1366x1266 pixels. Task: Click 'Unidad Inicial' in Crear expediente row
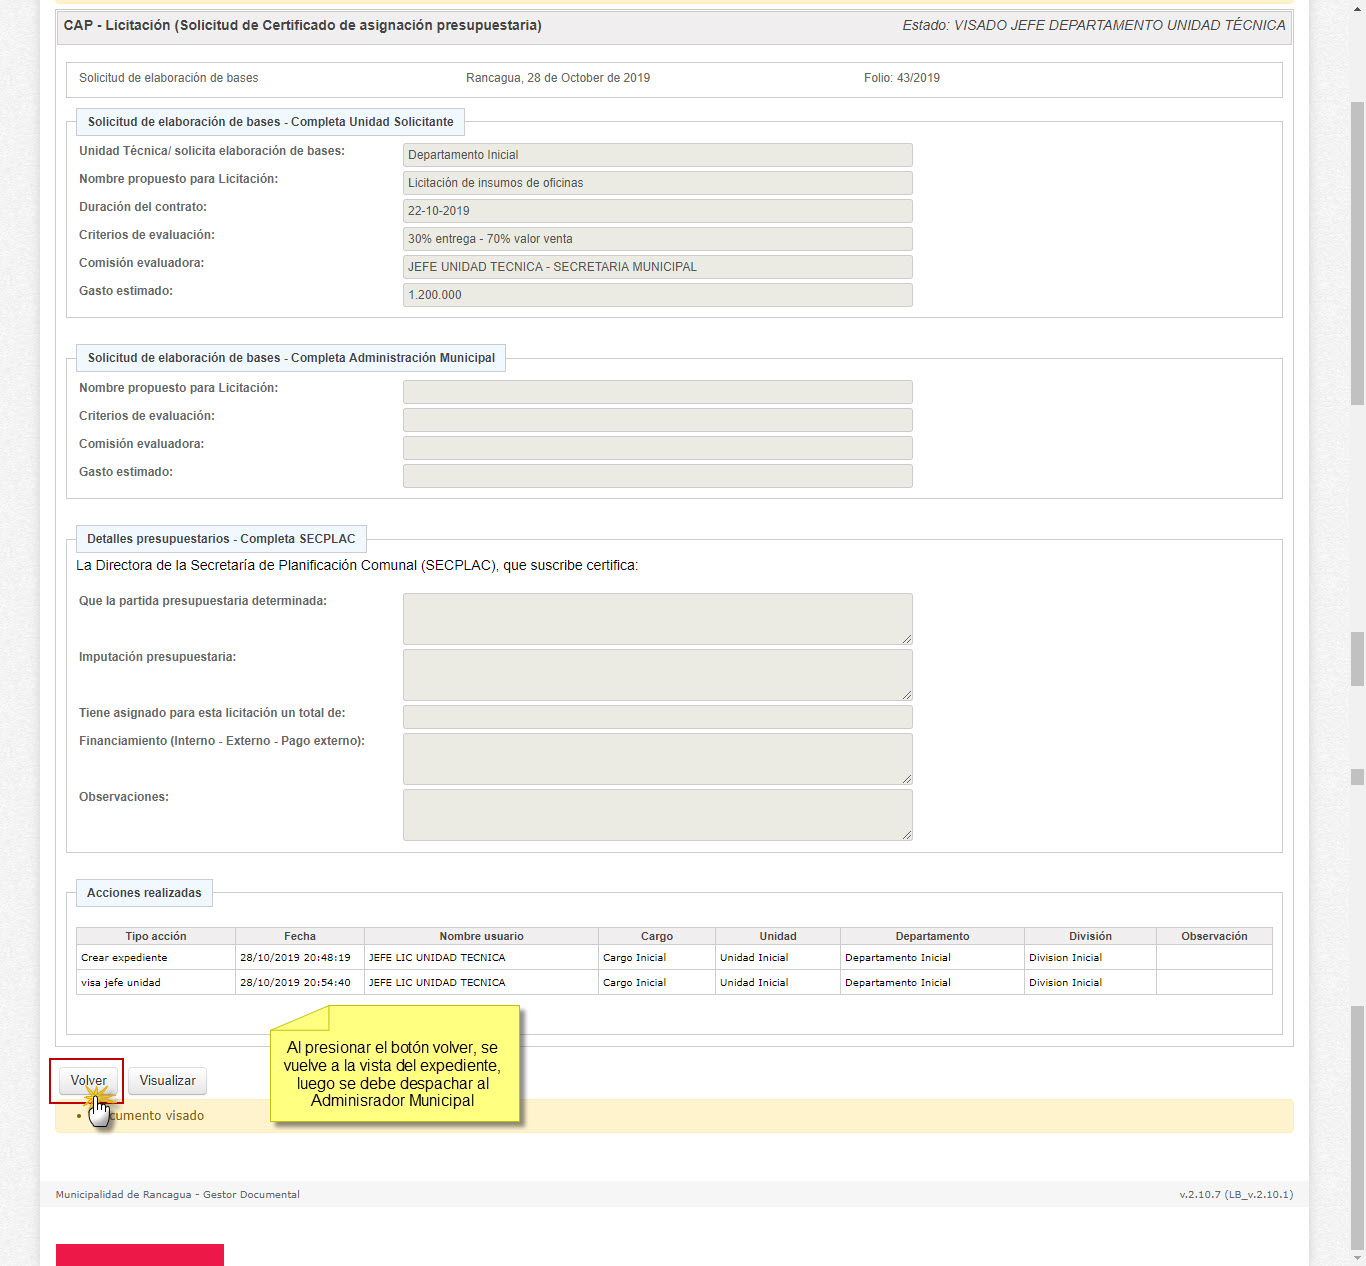pos(754,958)
